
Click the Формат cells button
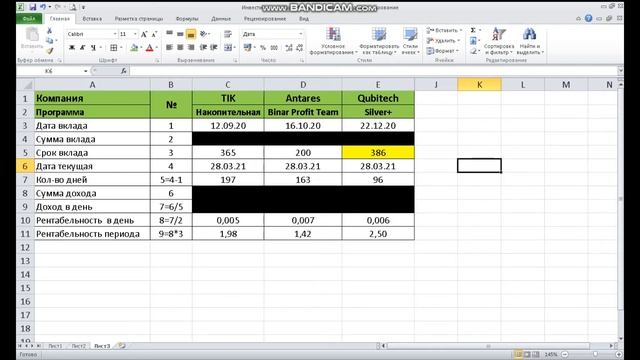coord(441,51)
